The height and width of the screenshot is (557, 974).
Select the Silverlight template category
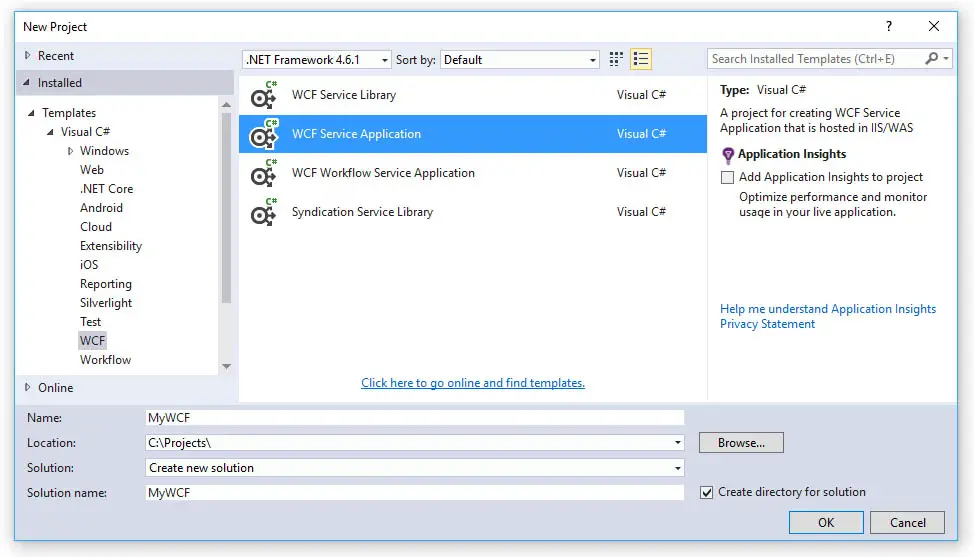point(106,303)
